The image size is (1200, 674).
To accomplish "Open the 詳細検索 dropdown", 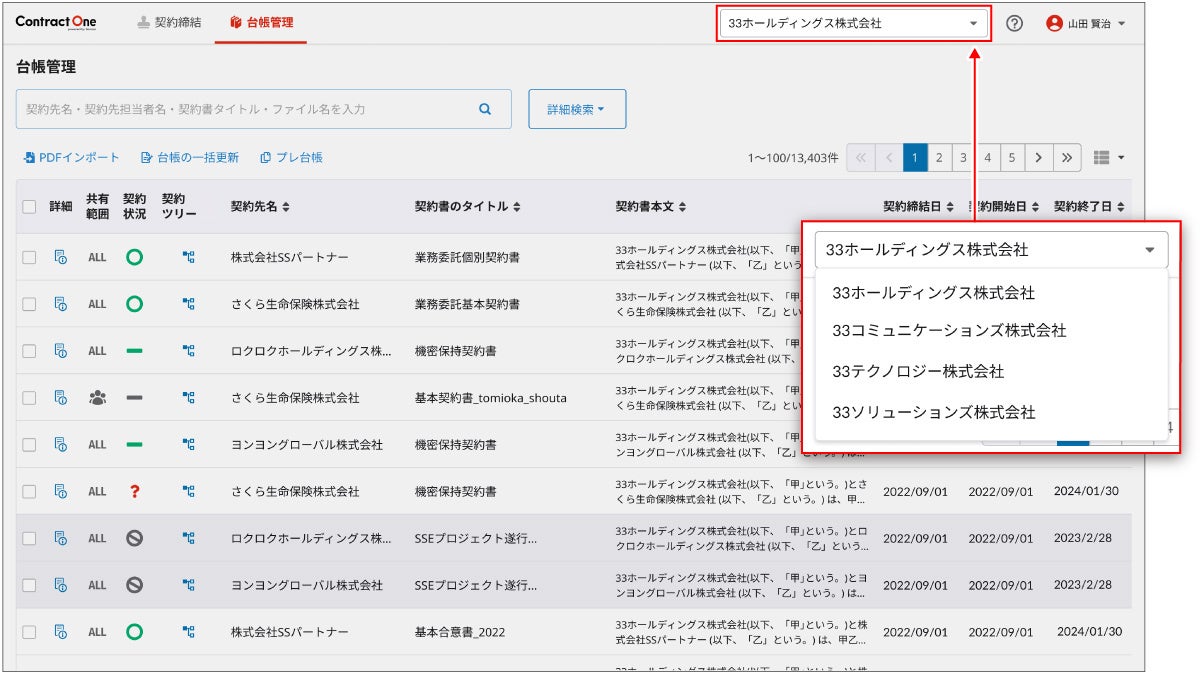I will pos(577,109).
